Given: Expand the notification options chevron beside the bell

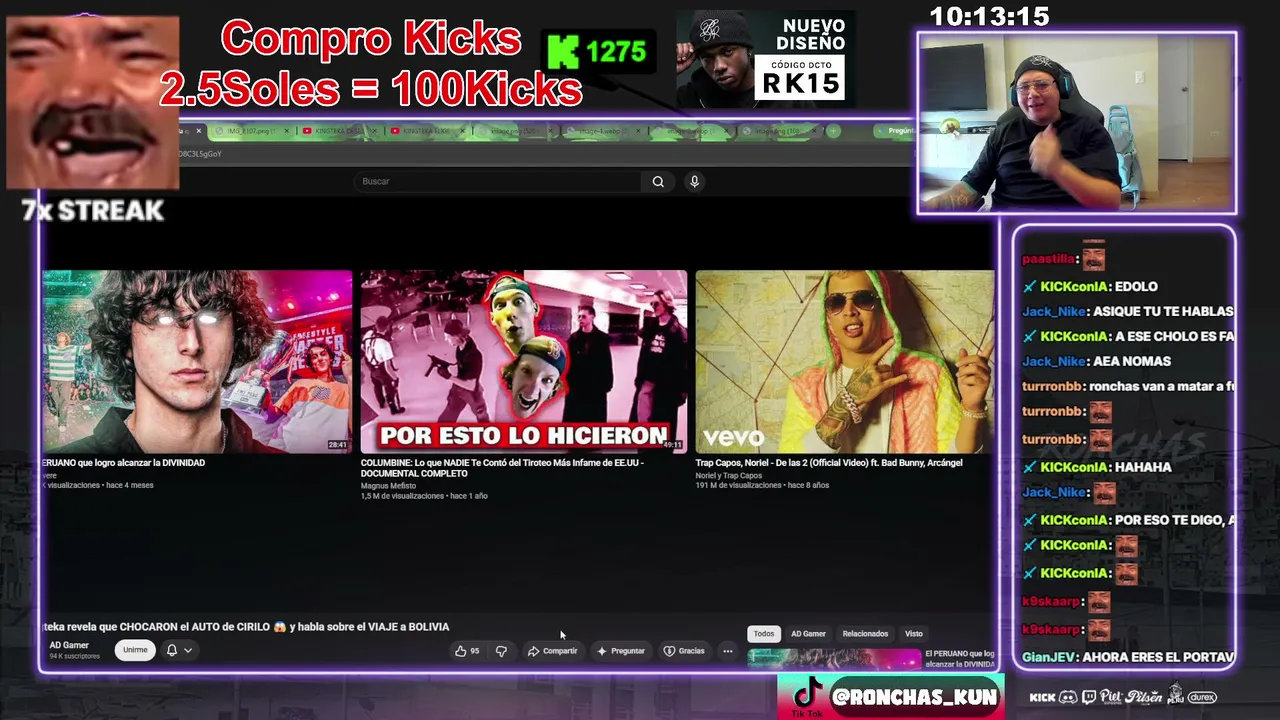Looking at the screenshot, I should click(x=187, y=650).
